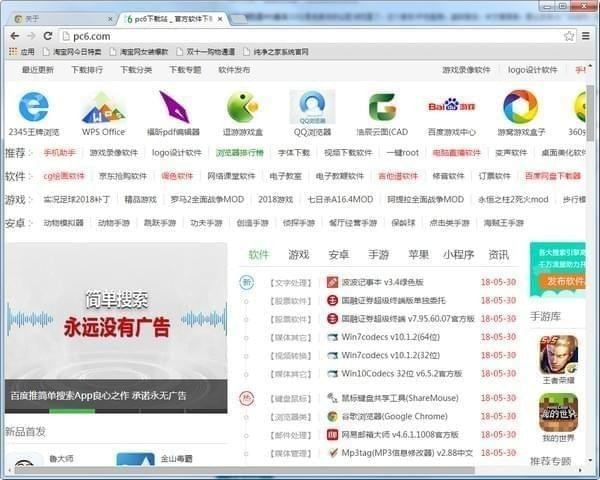Viewport: 600px width, 480px height.
Task: Select the 小程序 category tab
Action: click(x=458, y=255)
